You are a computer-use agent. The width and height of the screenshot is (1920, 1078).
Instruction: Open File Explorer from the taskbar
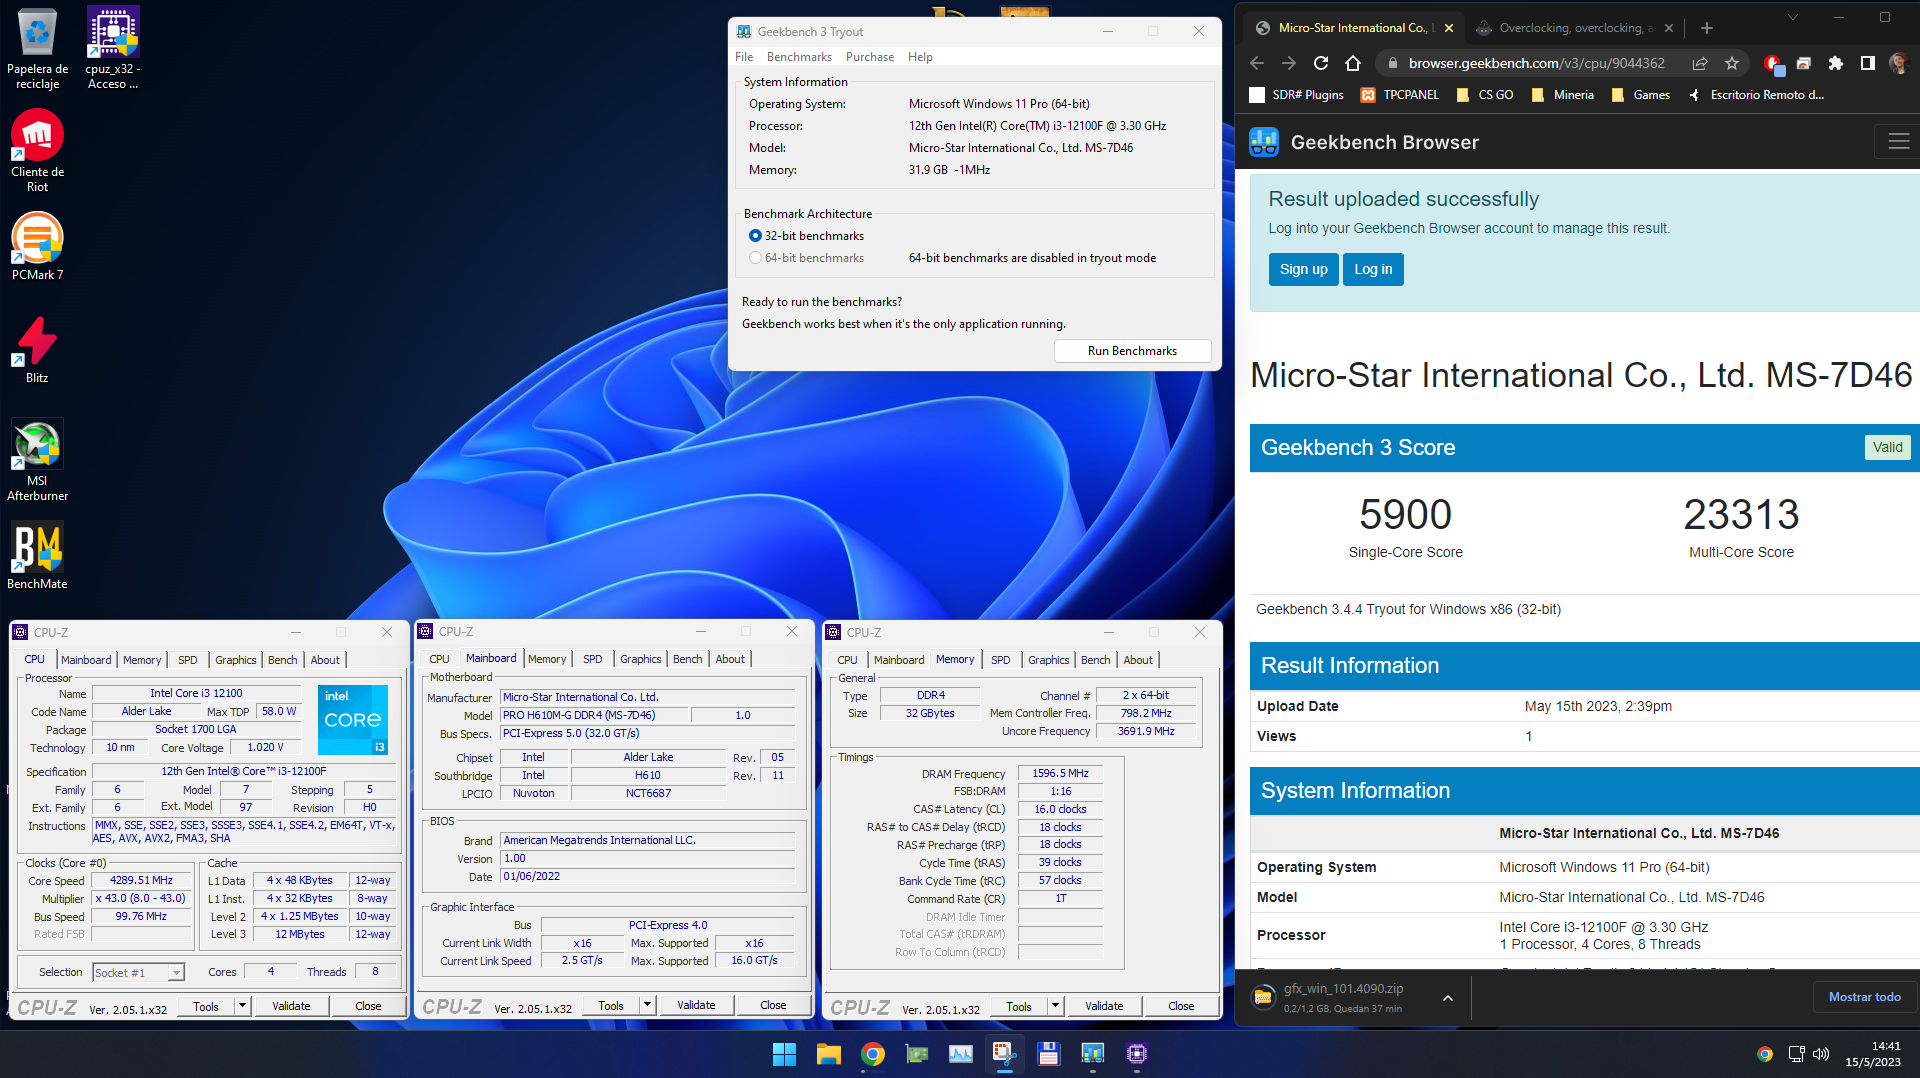point(828,1053)
